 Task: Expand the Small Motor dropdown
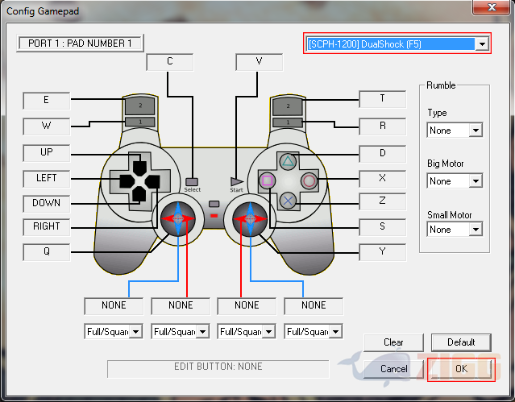point(454,229)
